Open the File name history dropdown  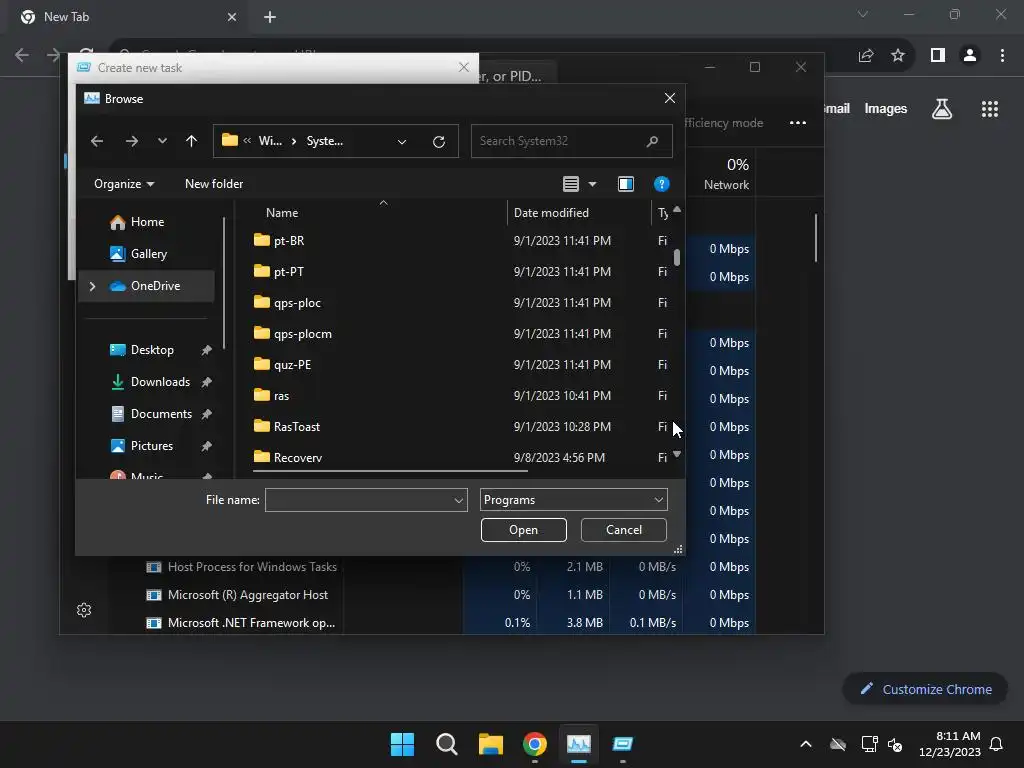(x=458, y=500)
